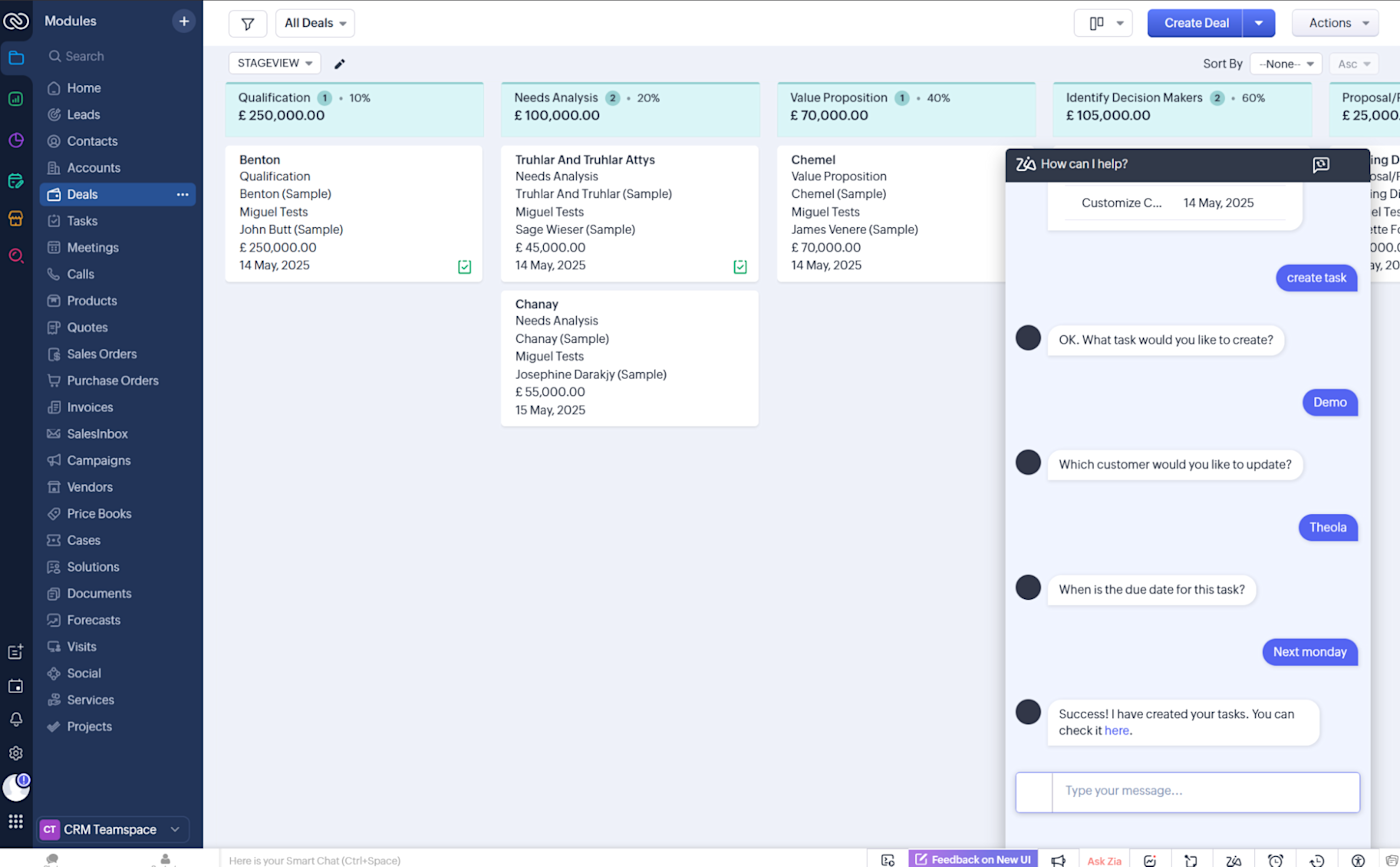This screenshot has width=1400, height=867.
Task: Open the Meetings module
Action: (x=92, y=248)
